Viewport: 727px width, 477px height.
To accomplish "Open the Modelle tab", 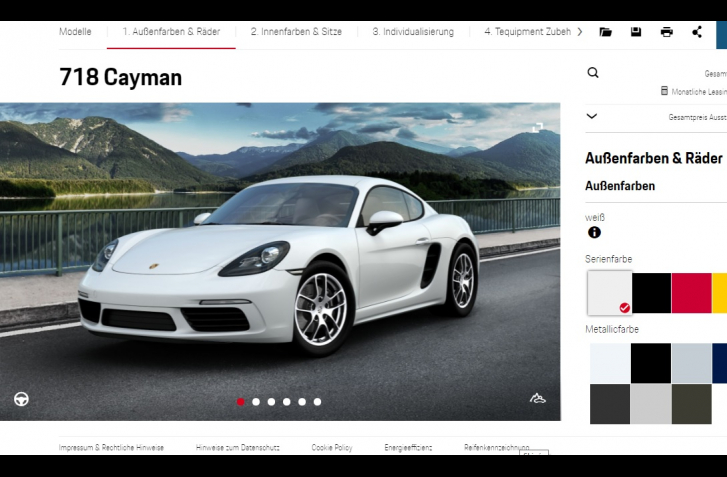I will (x=75, y=32).
